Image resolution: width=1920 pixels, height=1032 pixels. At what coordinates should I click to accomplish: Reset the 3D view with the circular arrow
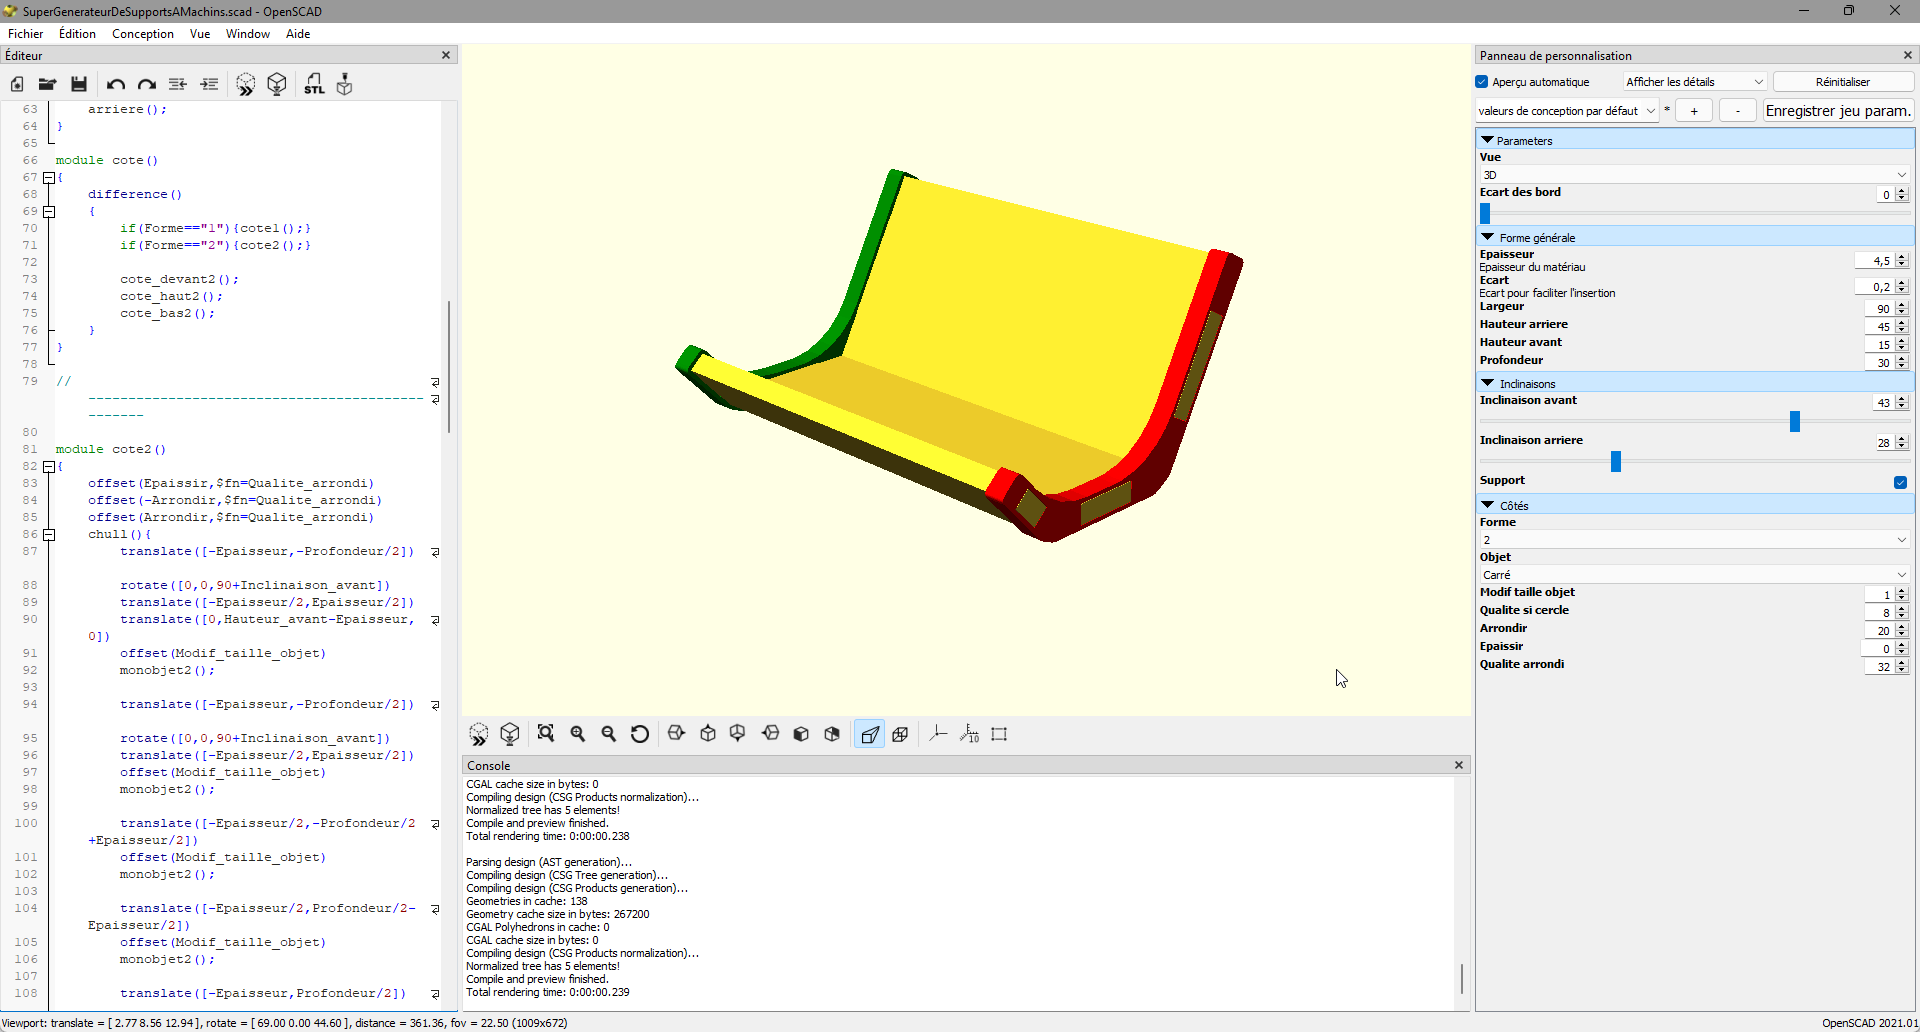(x=640, y=734)
